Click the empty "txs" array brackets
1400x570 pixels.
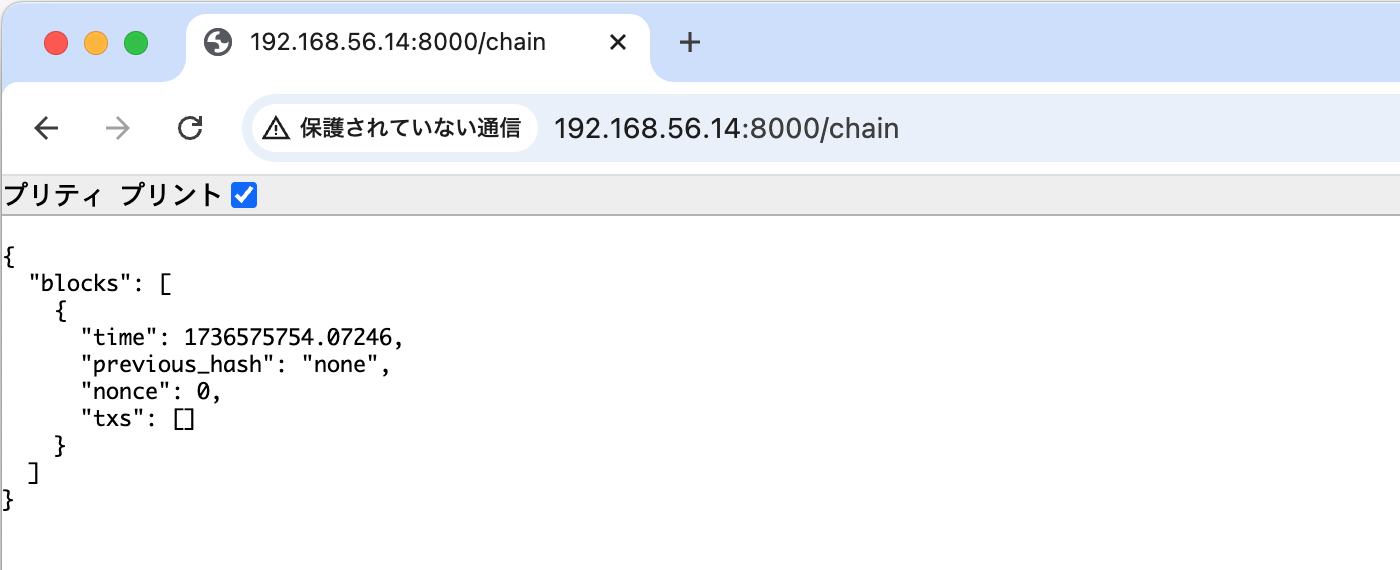184,420
